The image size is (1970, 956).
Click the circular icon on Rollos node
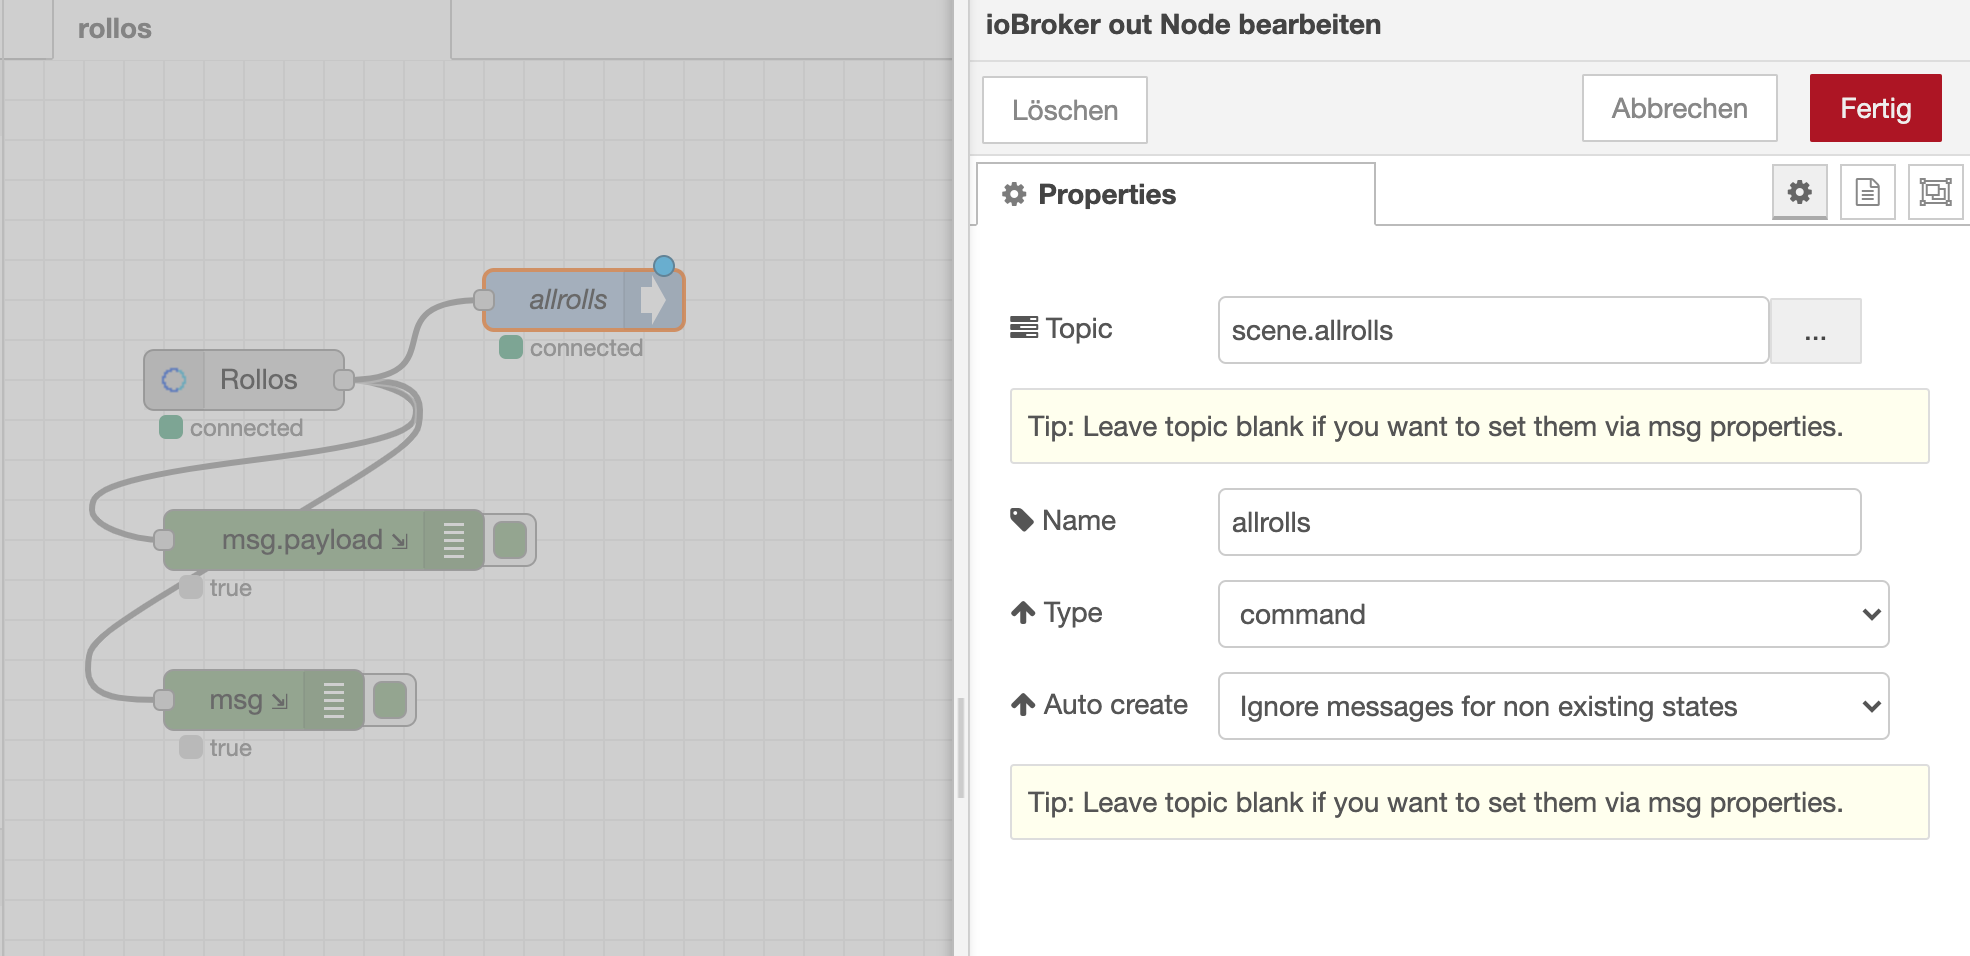[174, 380]
